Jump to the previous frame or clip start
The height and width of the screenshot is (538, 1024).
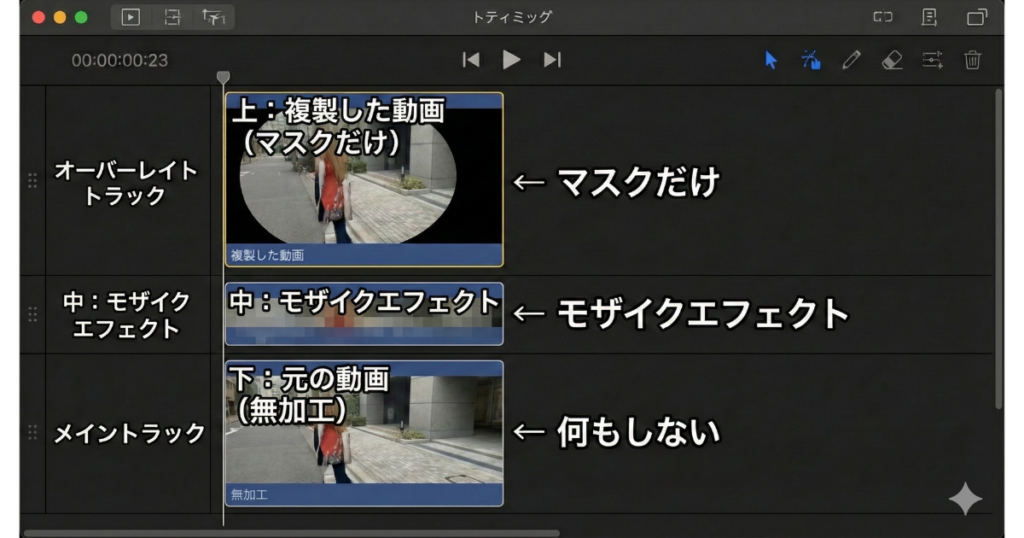[x=471, y=60]
